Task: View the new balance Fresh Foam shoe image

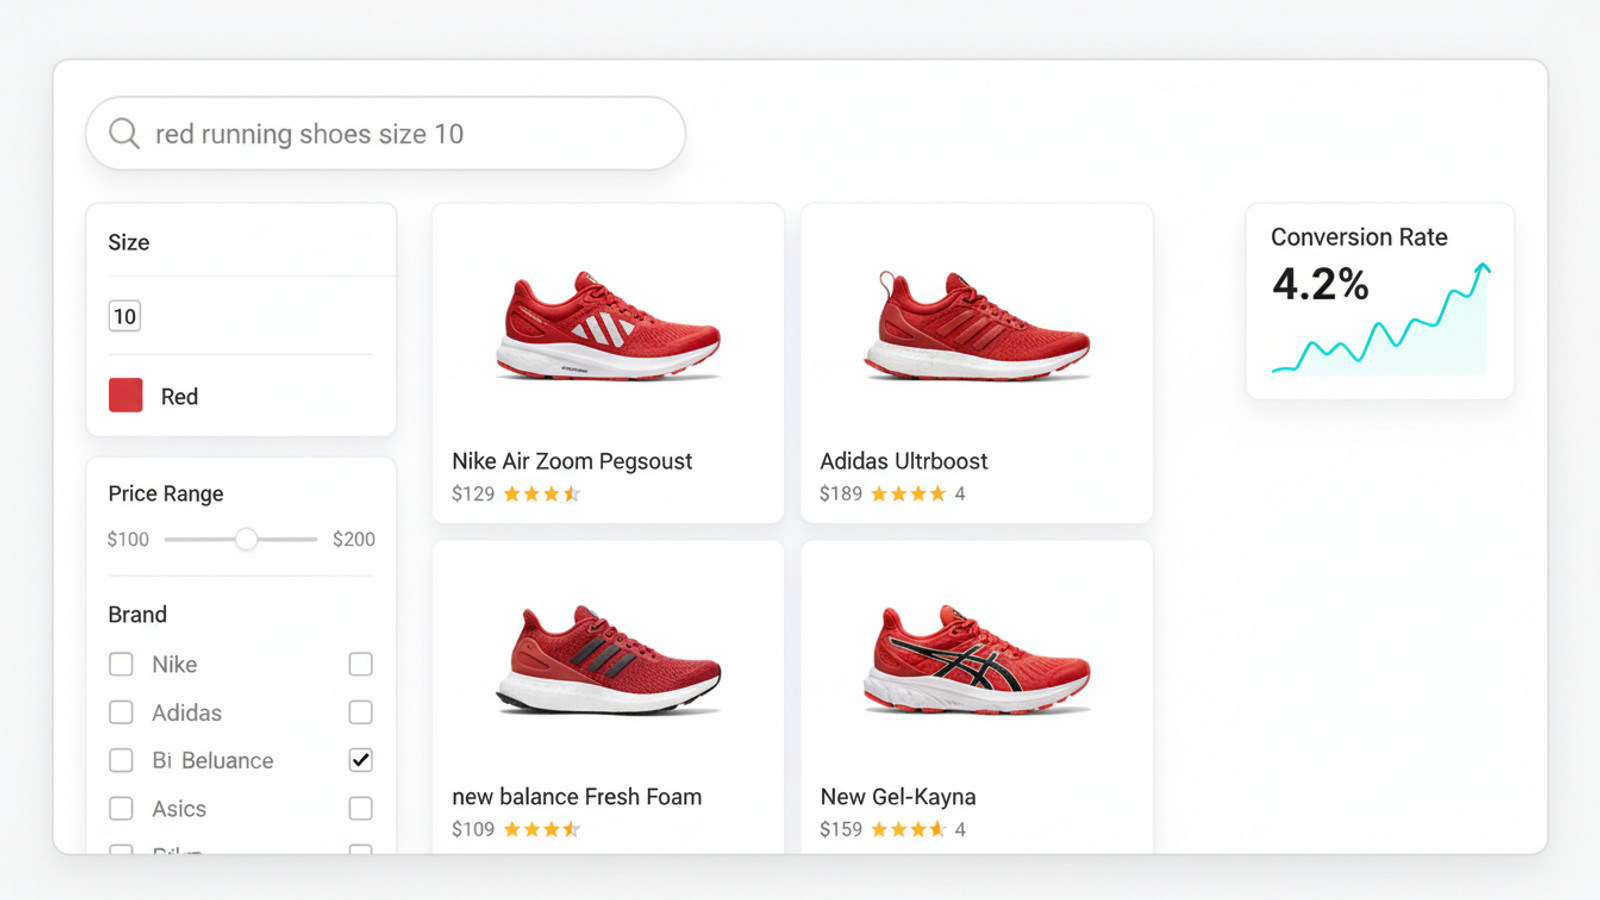Action: click(608, 660)
